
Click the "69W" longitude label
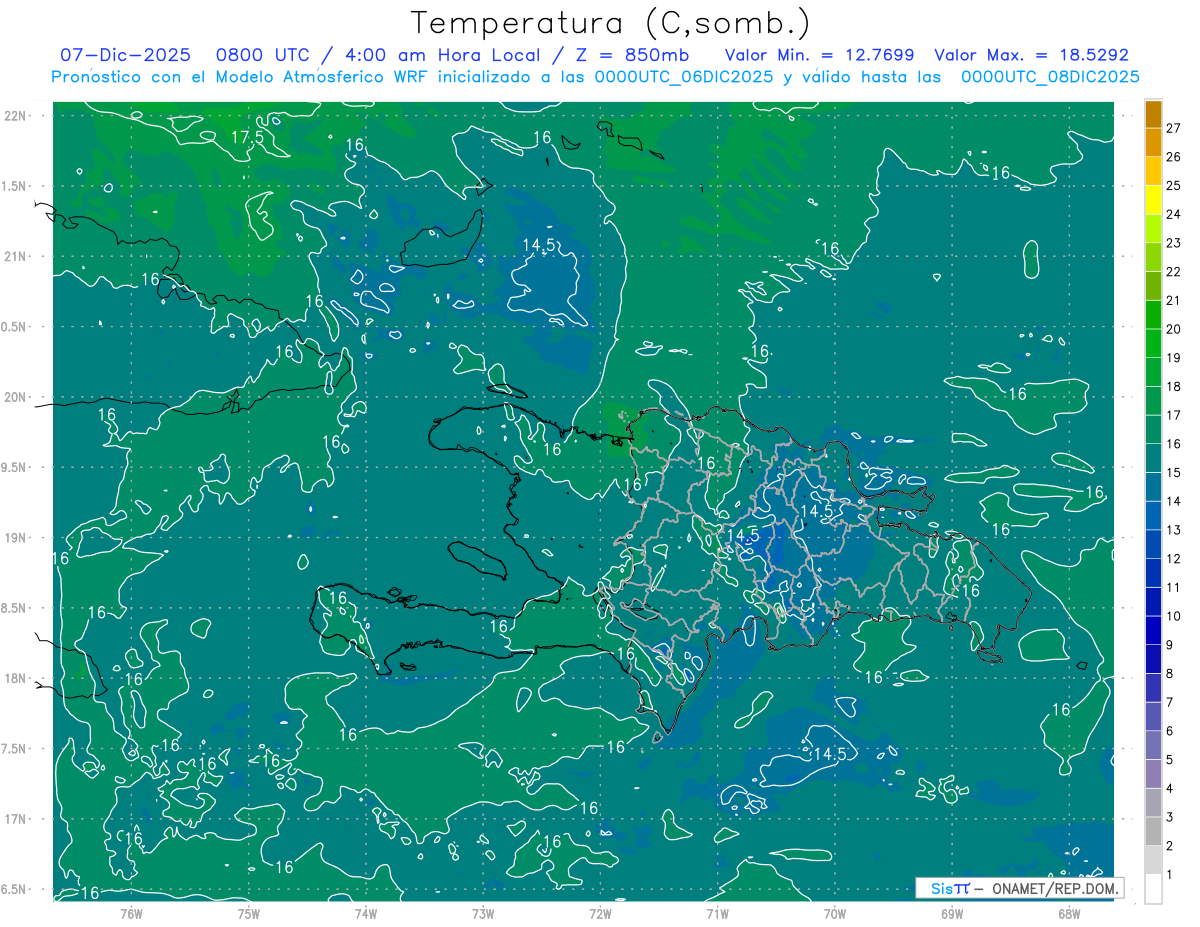[x=952, y=914]
